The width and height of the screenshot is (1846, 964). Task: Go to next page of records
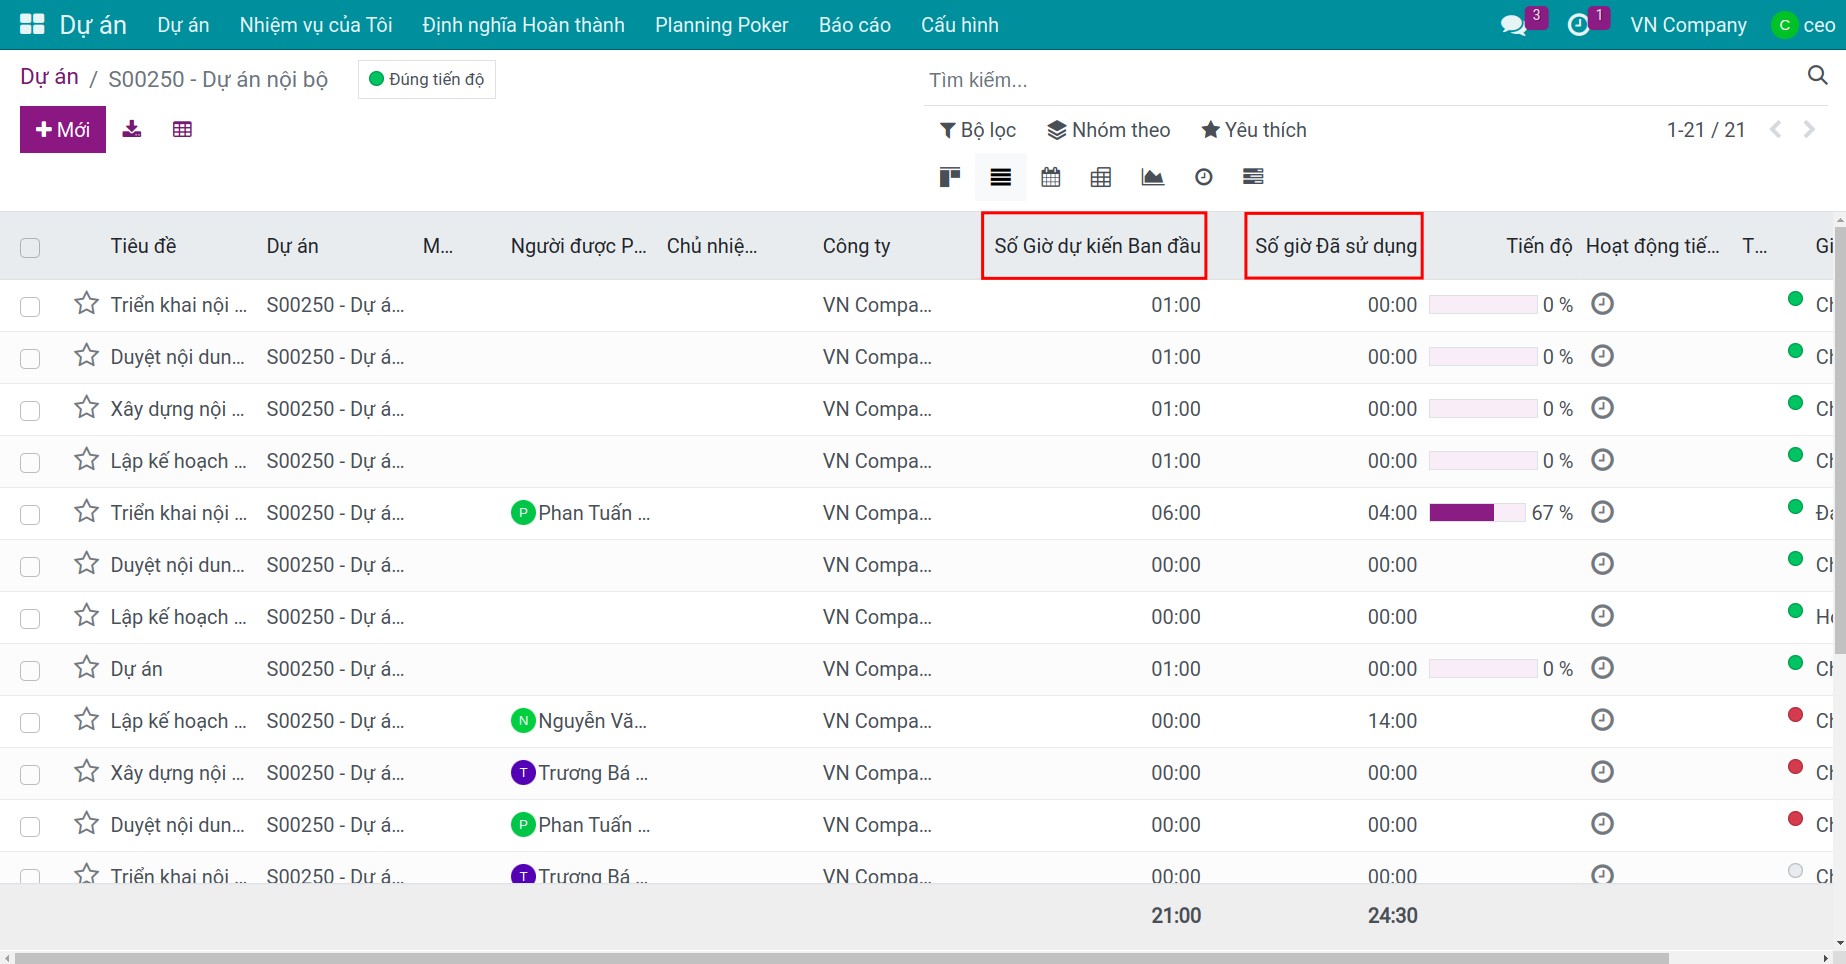coord(1809,129)
